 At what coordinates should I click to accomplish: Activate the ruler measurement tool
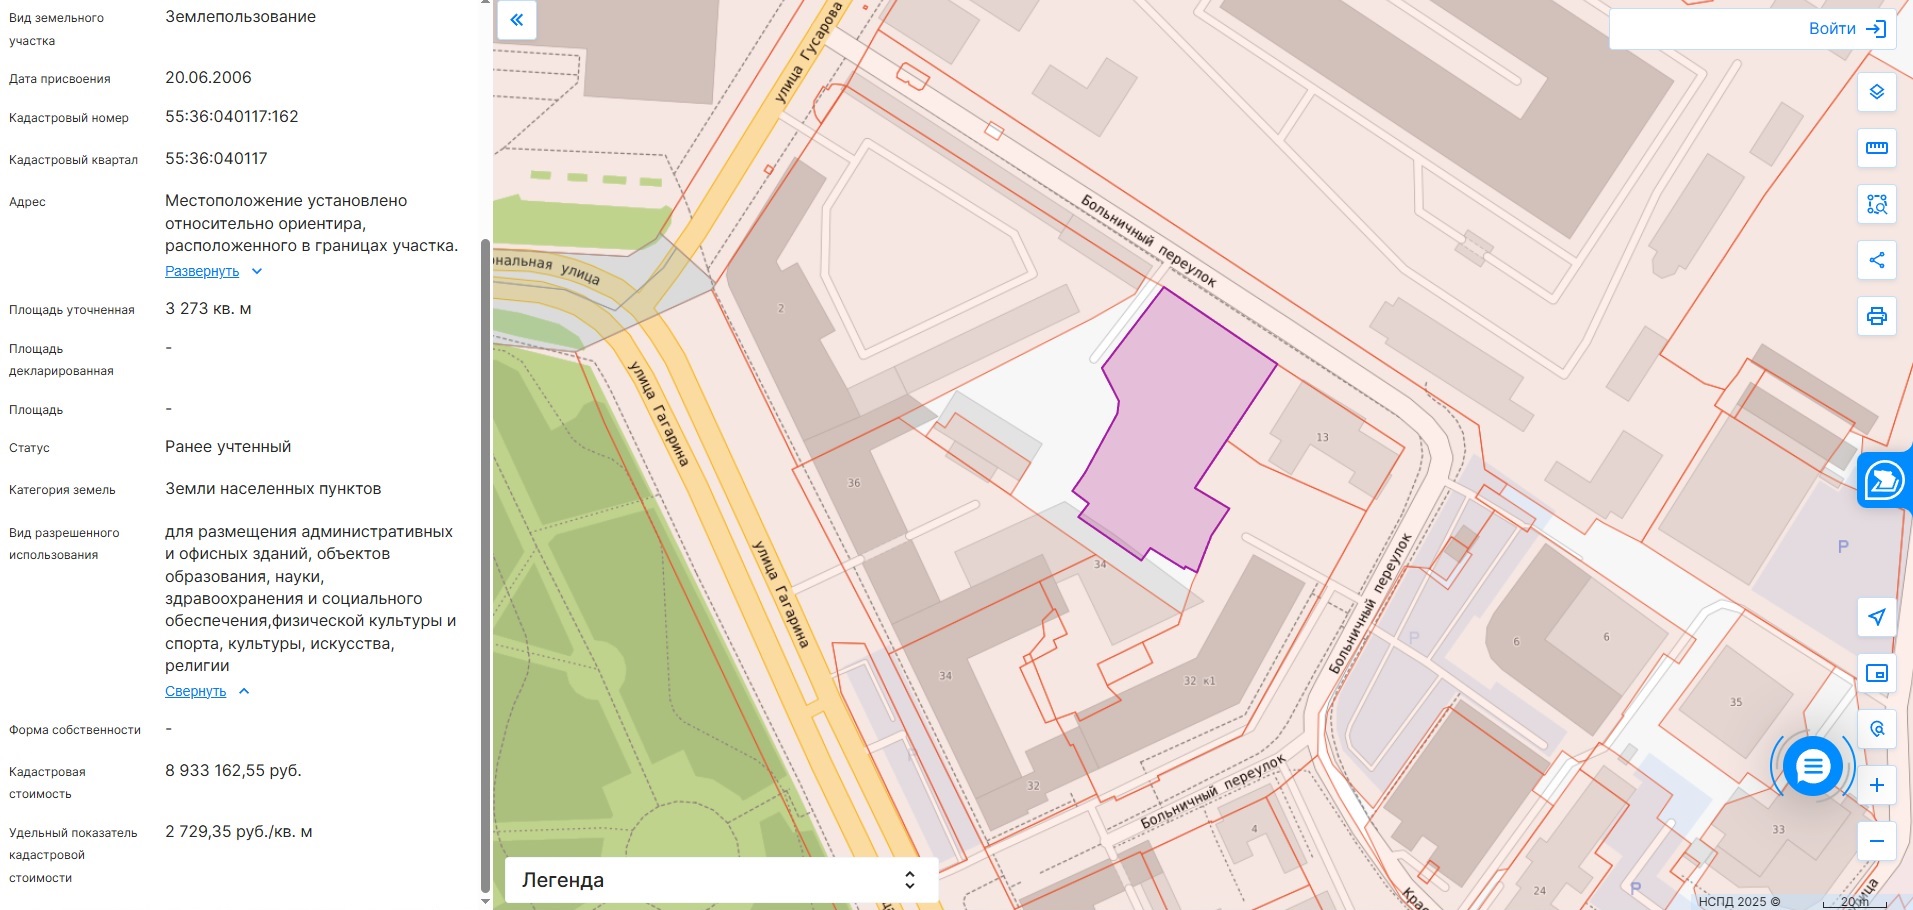coord(1876,148)
